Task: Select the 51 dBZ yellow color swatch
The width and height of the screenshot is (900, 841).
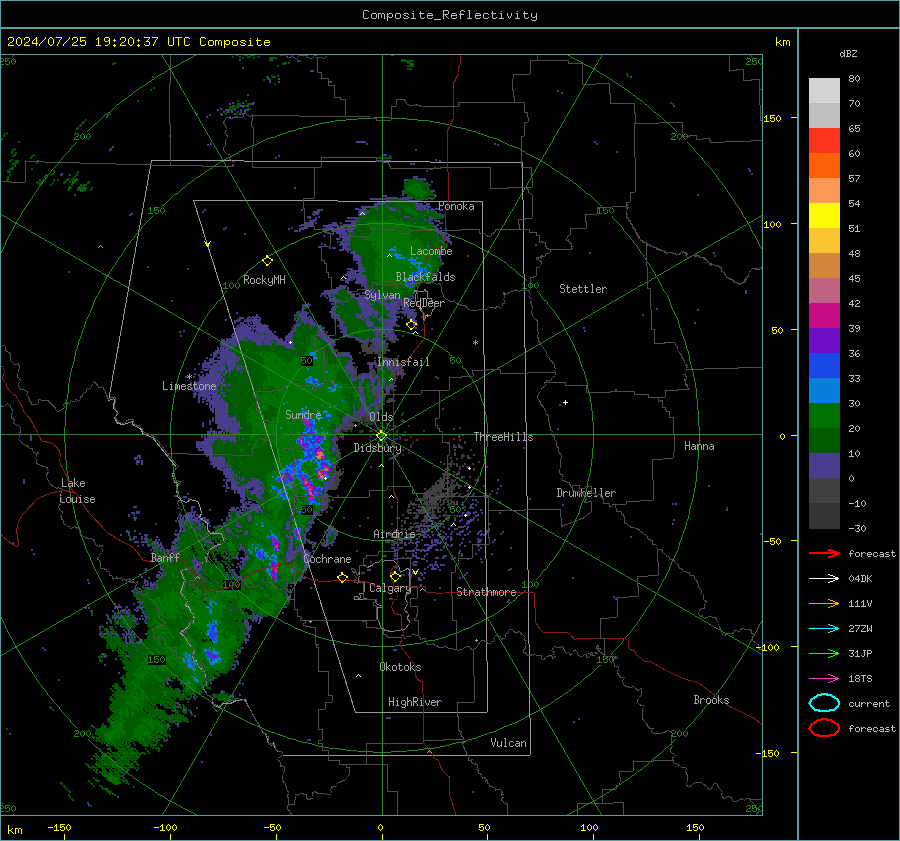Action: pos(824,215)
